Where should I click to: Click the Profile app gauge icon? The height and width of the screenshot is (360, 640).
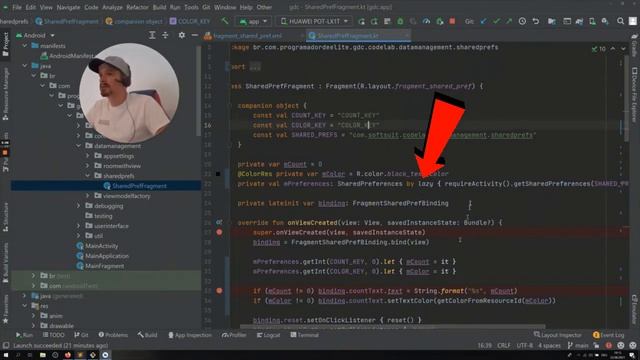click(x=427, y=21)
